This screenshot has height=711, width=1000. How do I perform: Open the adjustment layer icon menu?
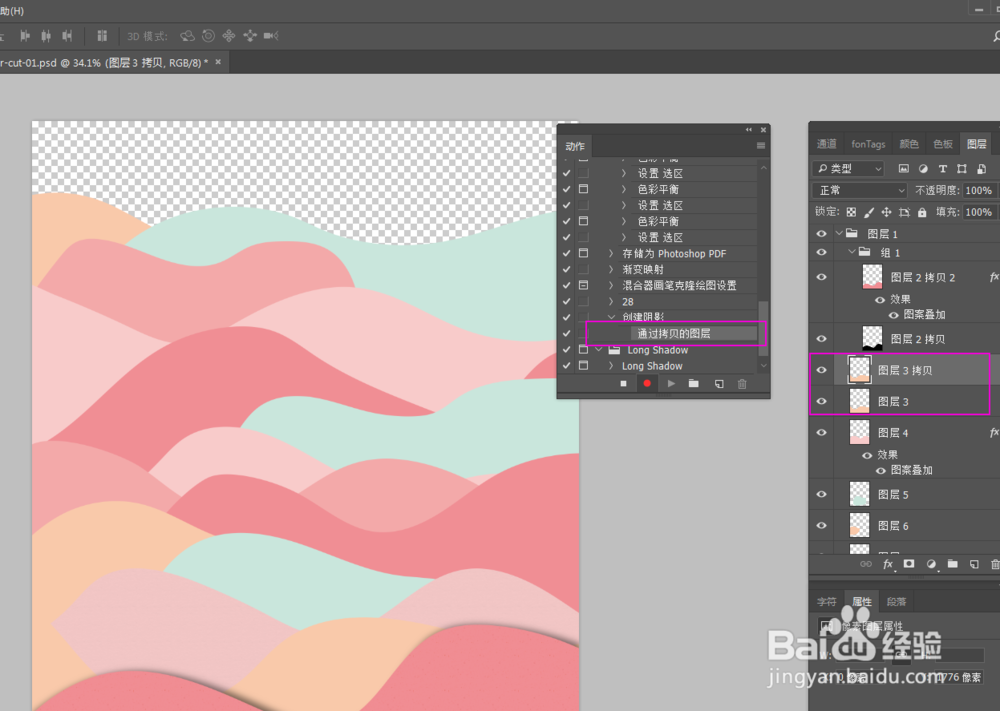(x=931, y=564)
